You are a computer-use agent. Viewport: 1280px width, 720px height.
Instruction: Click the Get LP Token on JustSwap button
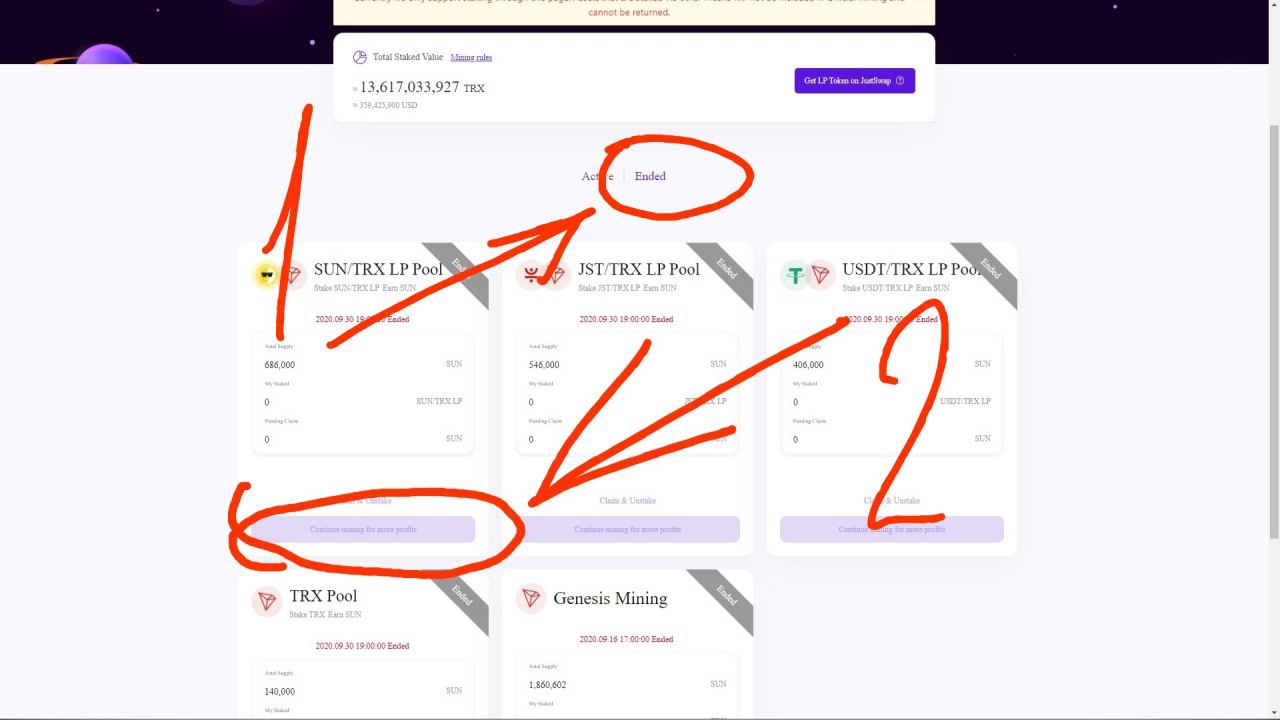(x=854, y=81)
